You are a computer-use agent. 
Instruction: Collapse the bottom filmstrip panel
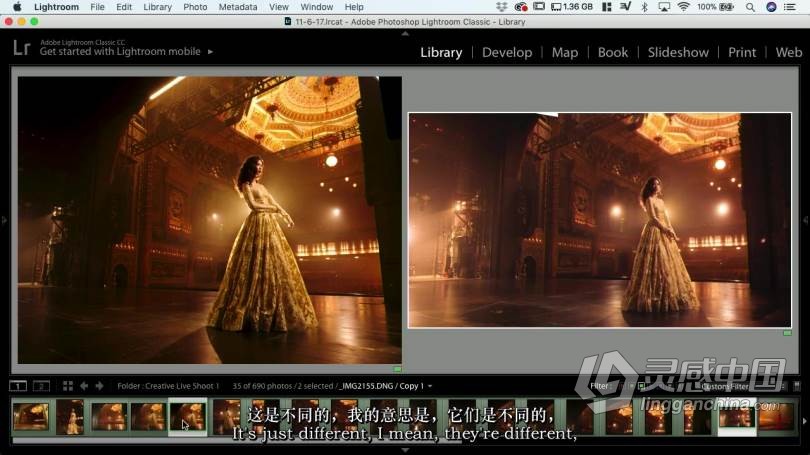click(x=405, y=450)
